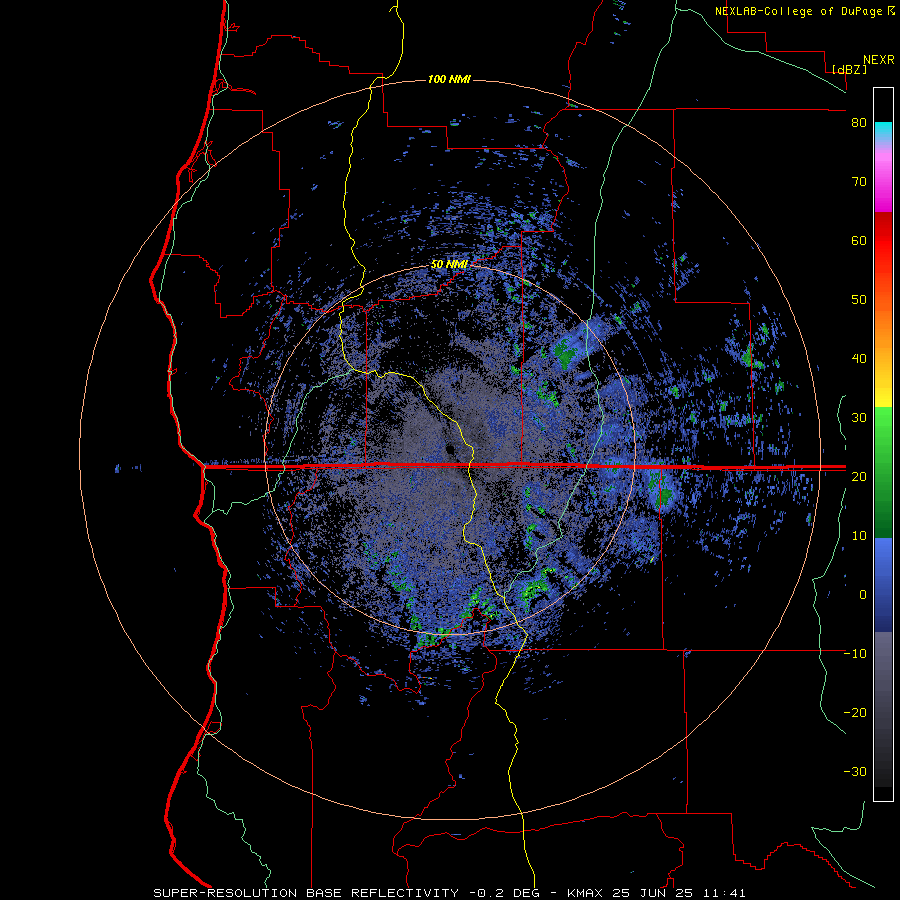Click the cyan segment of the reflectivity colorbar
Image resolution: width=900 pixels, height=900 pixels.
click(883, 131)
